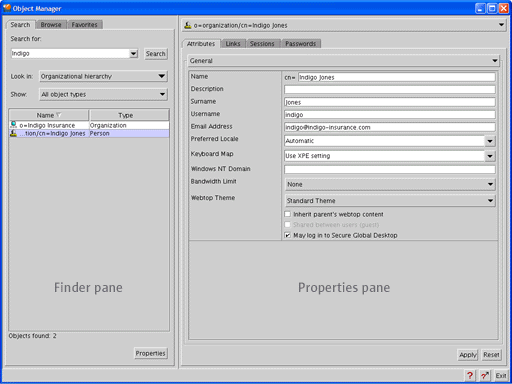The image size is (512, 384).
Task: Open the Preferred Locale dropdown
Action: [x=490, y=141]
